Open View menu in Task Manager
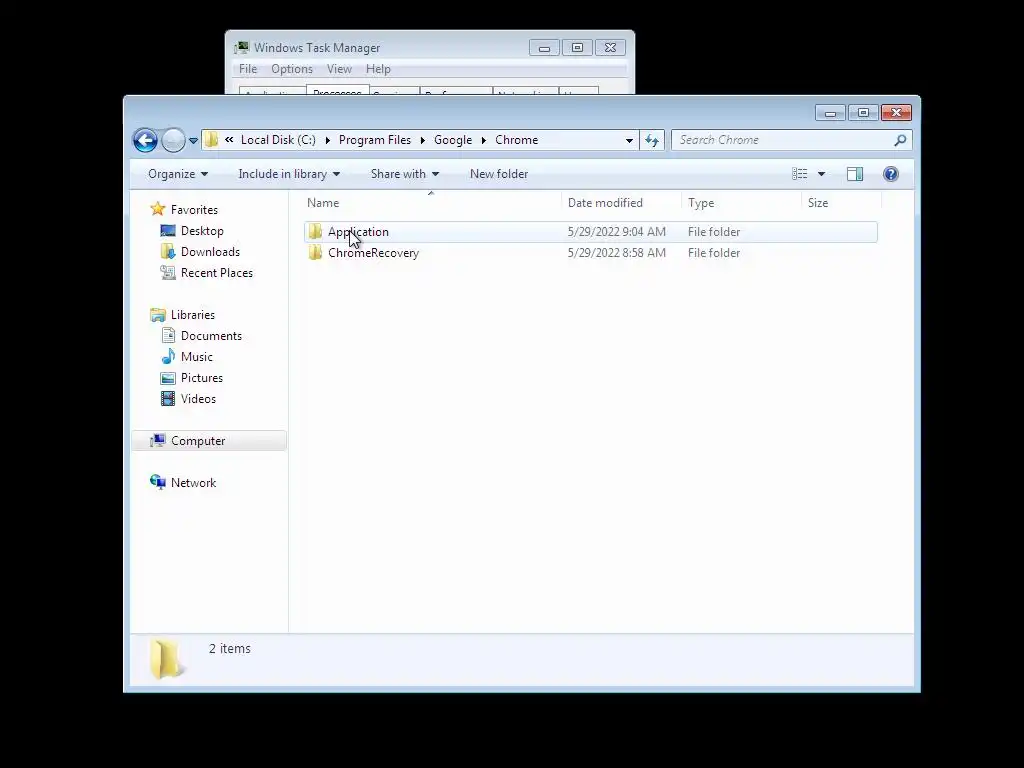This screenshot has height=768, width=1024. click(x=339, y=69)
